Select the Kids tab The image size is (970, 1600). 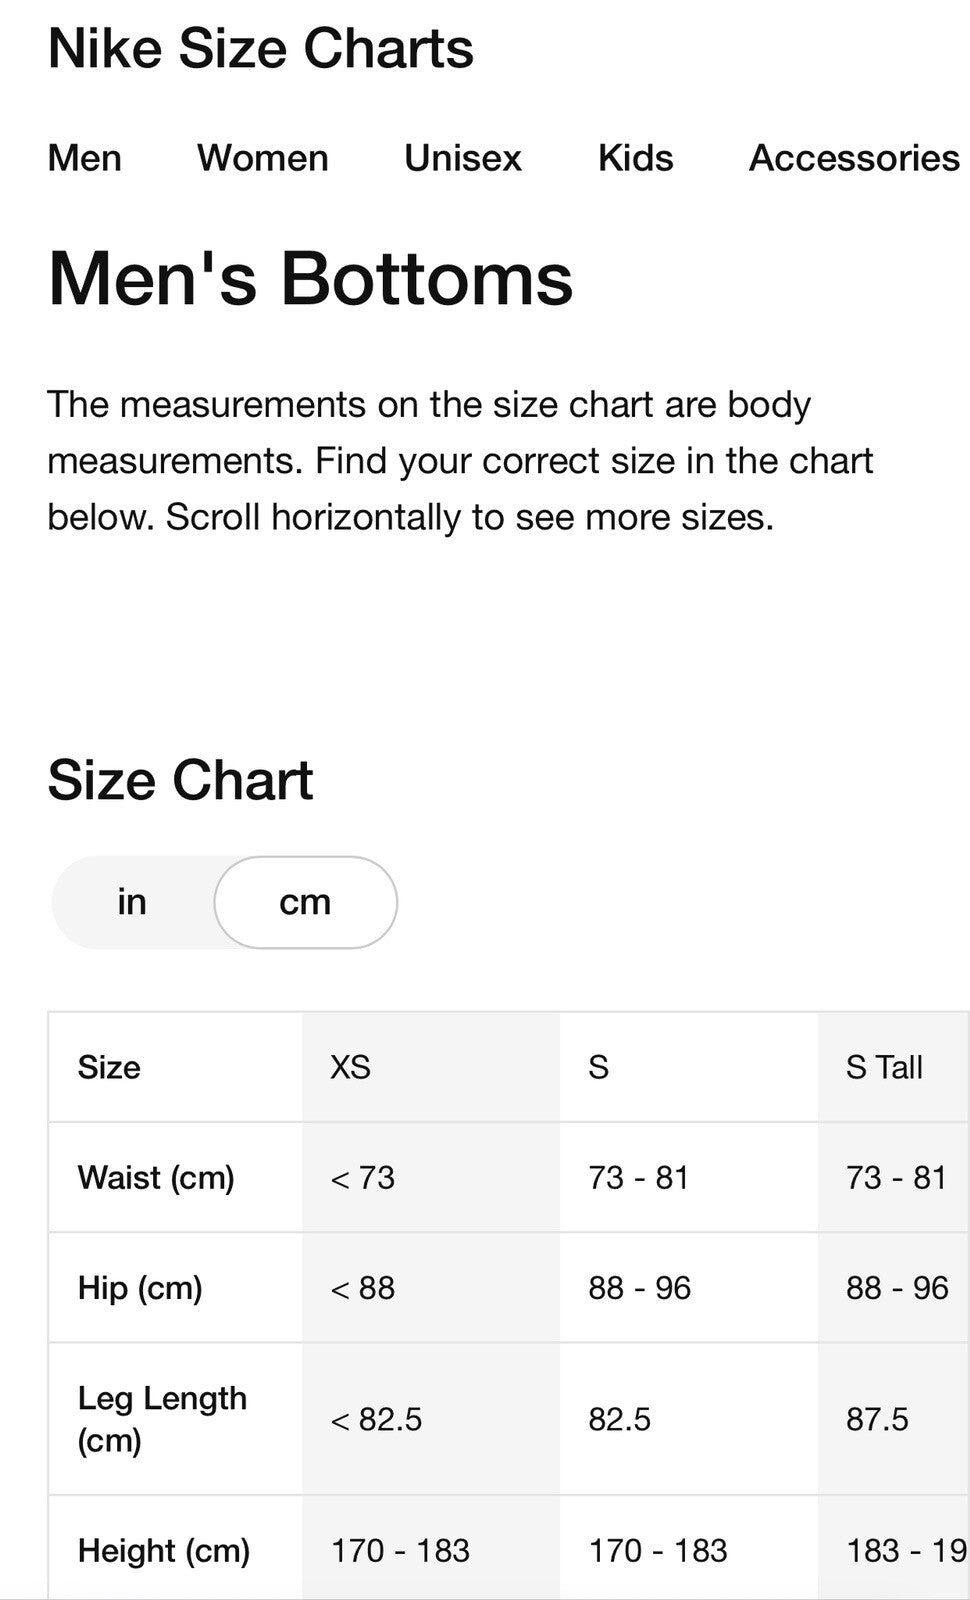point(636,158)
